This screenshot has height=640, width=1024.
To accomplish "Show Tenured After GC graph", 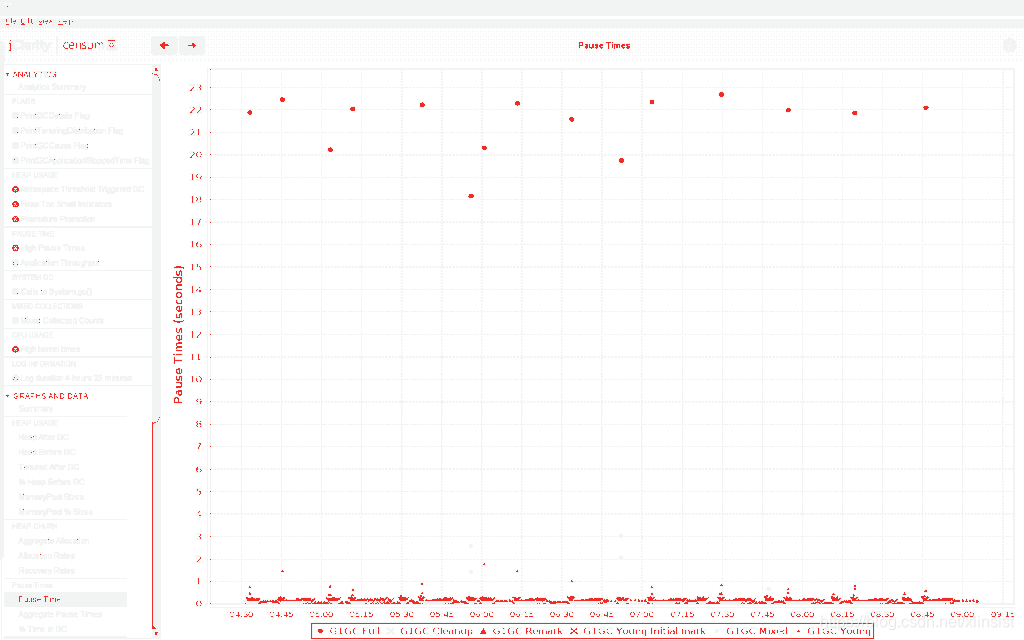I will tap(48, 467).
